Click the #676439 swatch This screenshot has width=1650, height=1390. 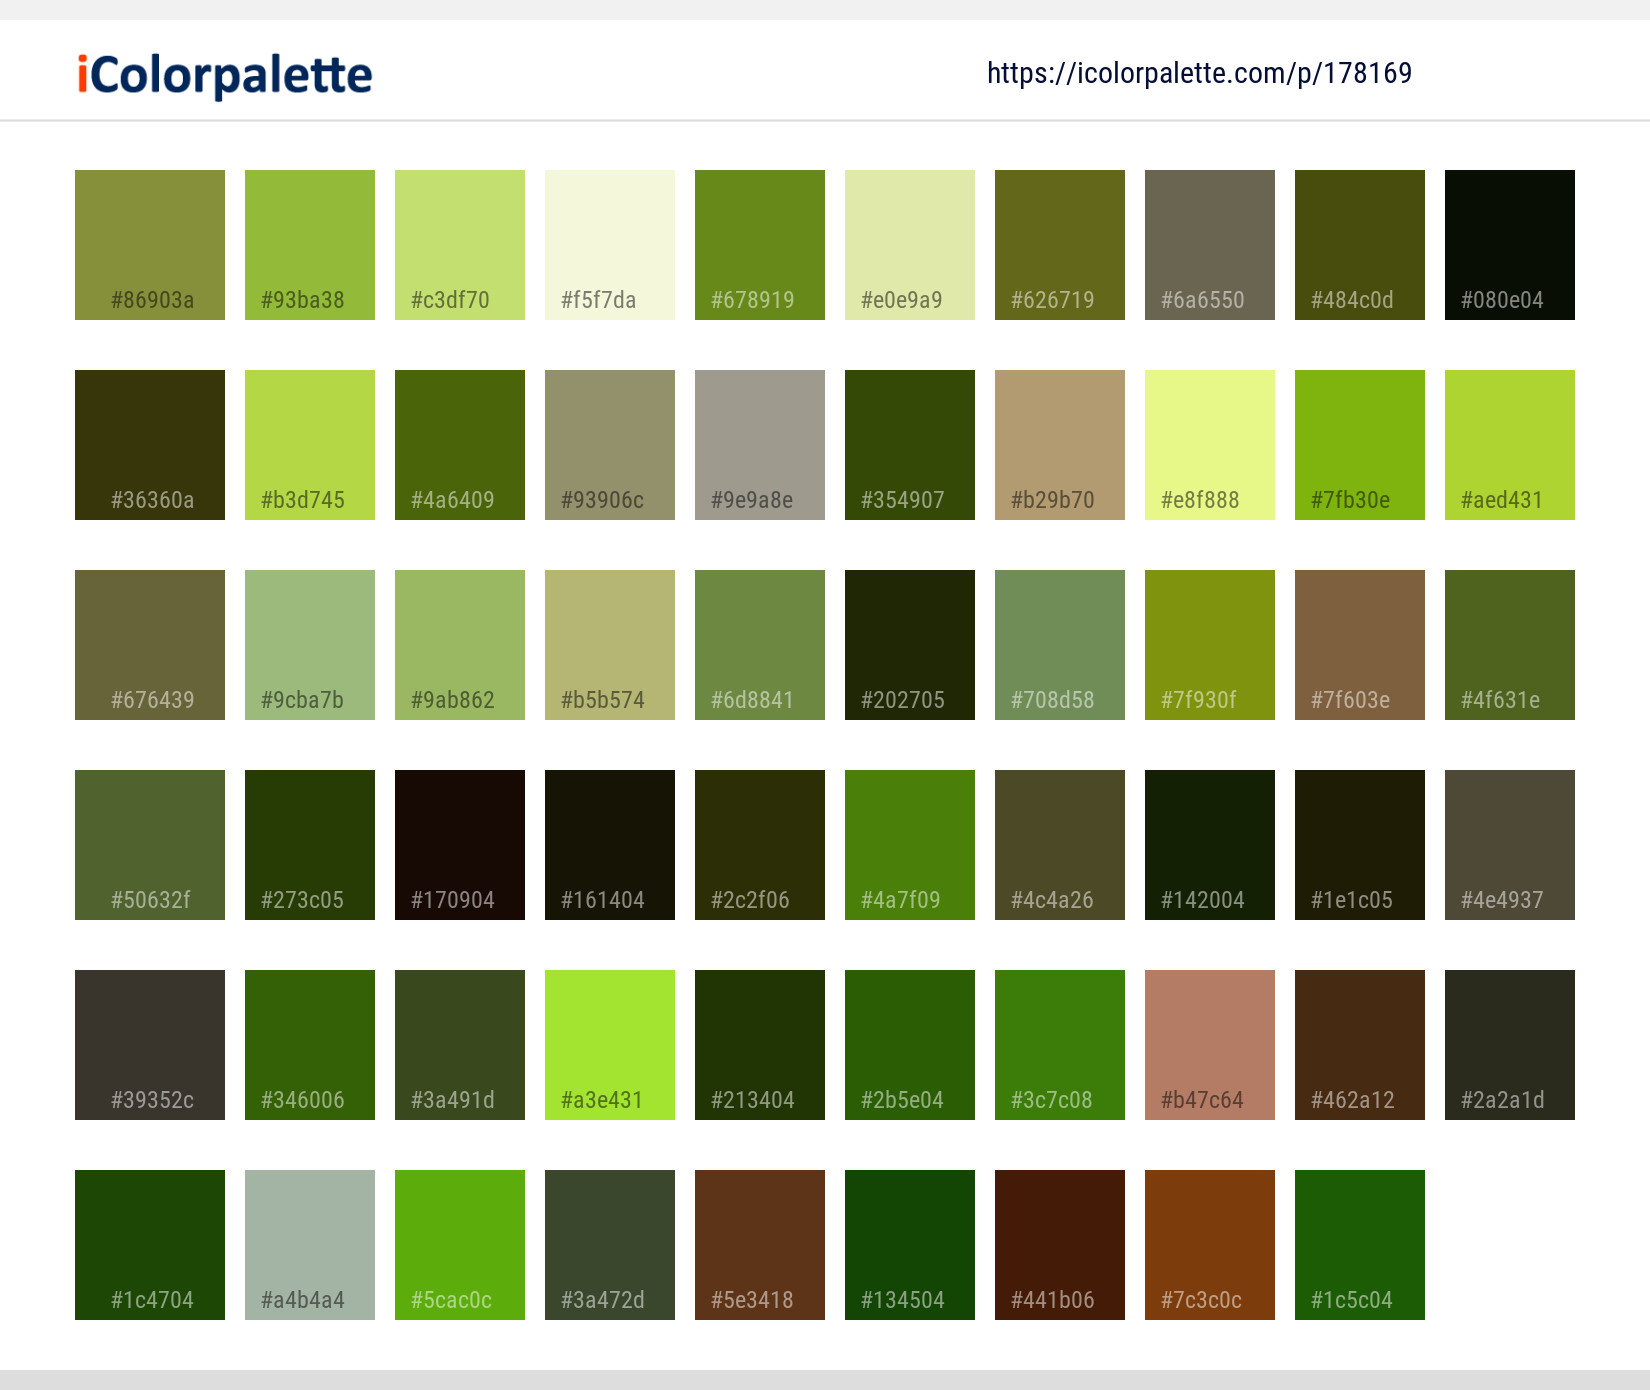[x=150, y=645]
